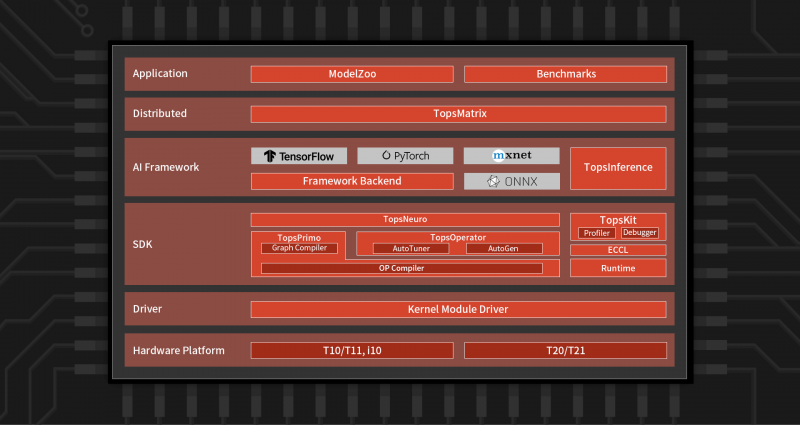Choose the AutoGen box

pyautogui.click(x=504, y=248)
